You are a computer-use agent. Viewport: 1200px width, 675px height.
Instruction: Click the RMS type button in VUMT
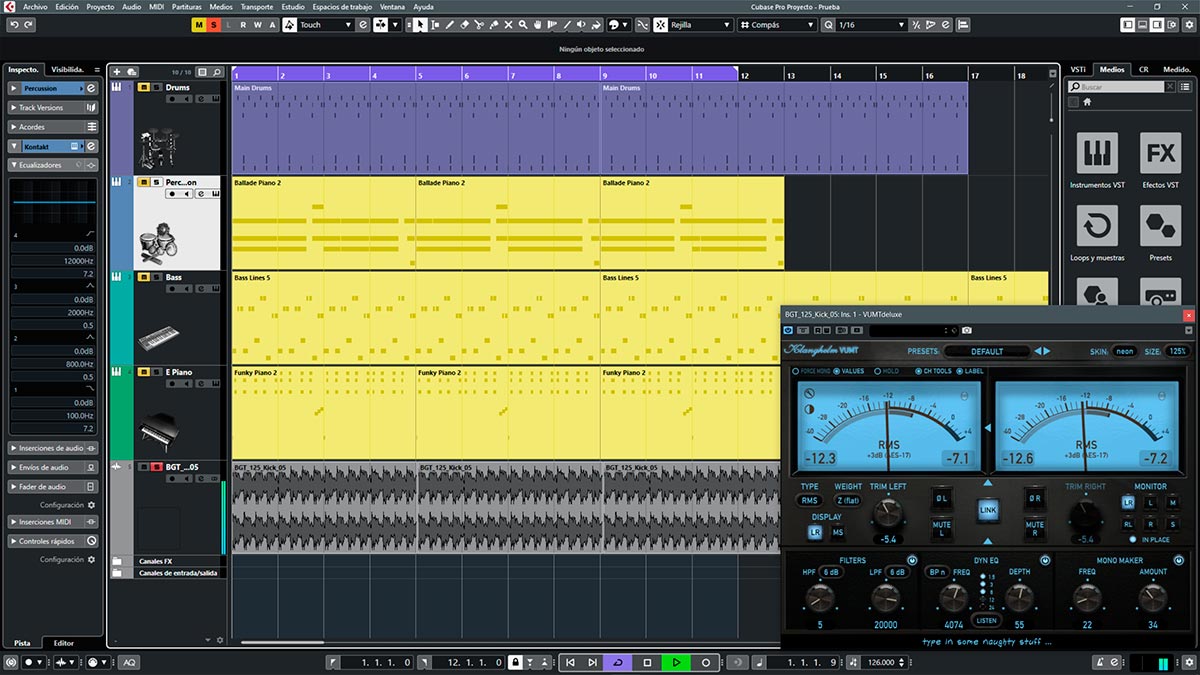(x=809, y=501)
